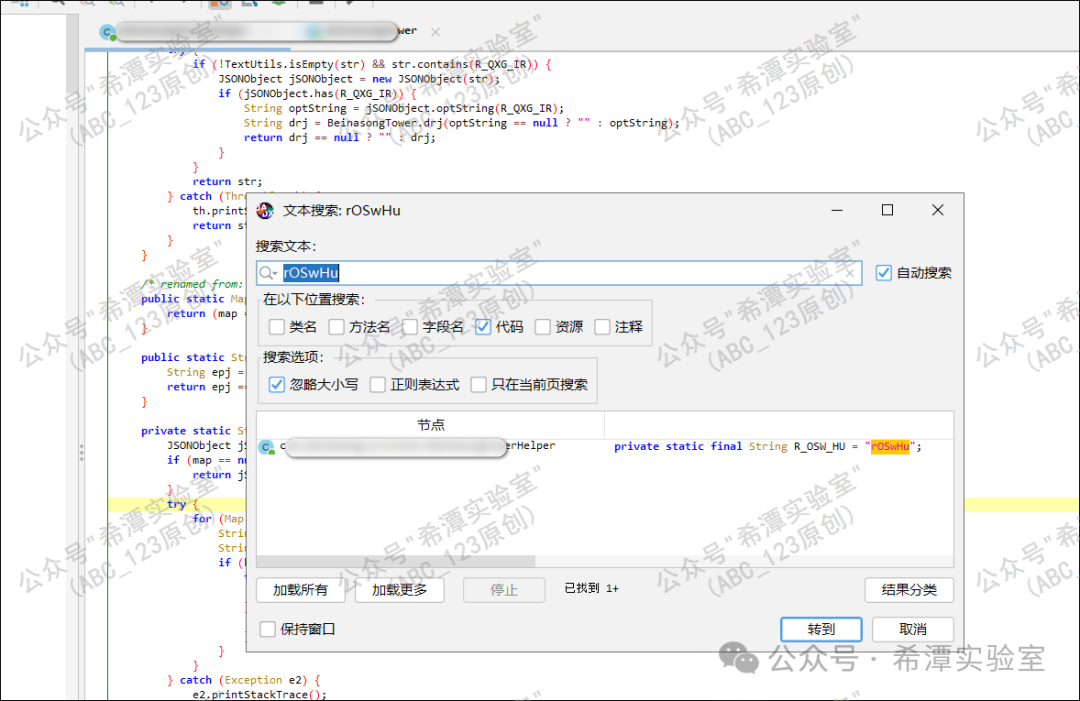Click the 节点 column header

pyautogui.click(x=430, y=425)
